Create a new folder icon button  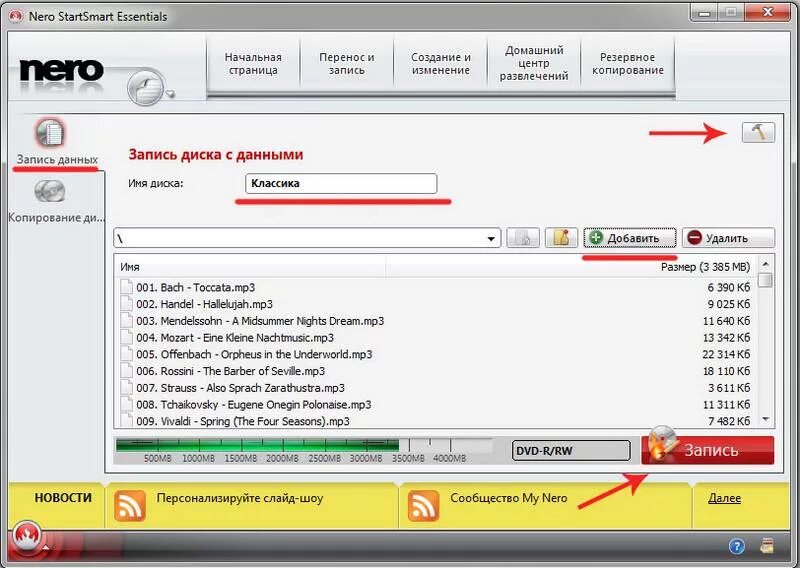561,238
